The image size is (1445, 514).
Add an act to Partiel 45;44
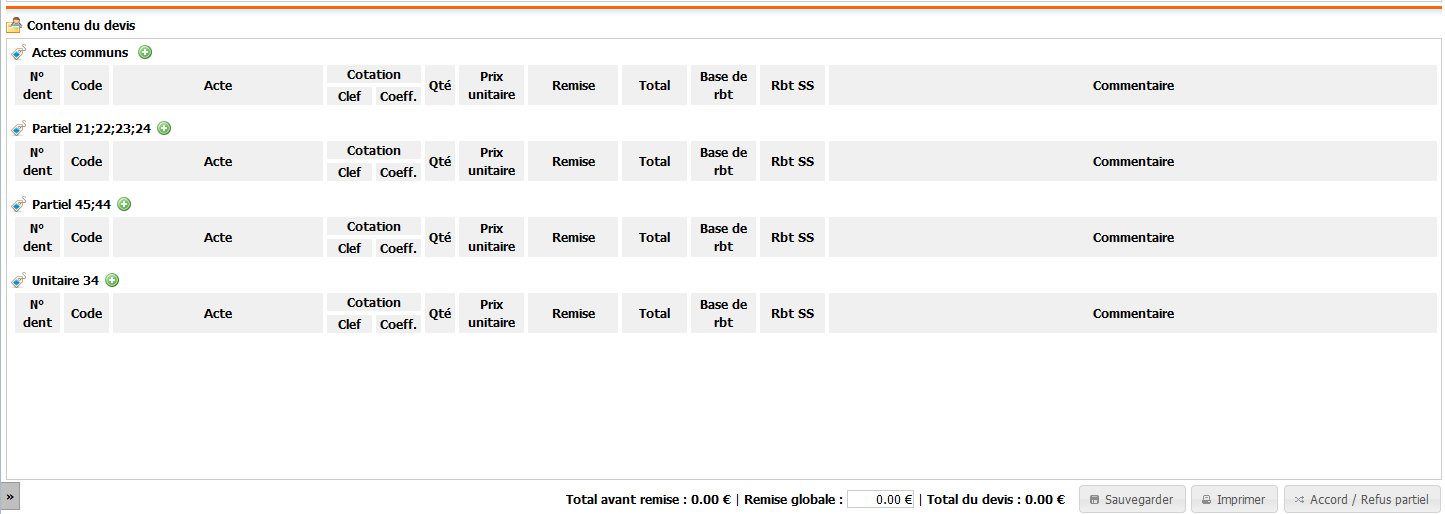[x=124, y=204]
